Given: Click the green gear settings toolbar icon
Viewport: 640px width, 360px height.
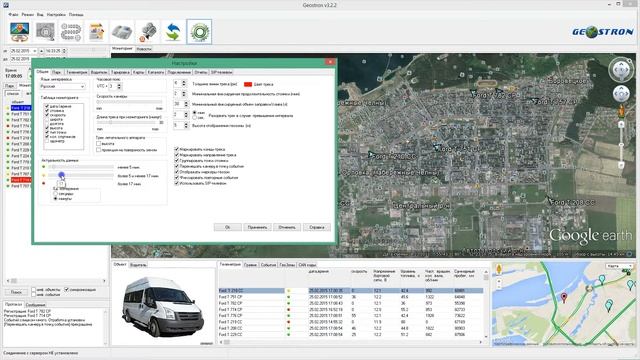Looking at the screenshot, I should coord(199,31).
